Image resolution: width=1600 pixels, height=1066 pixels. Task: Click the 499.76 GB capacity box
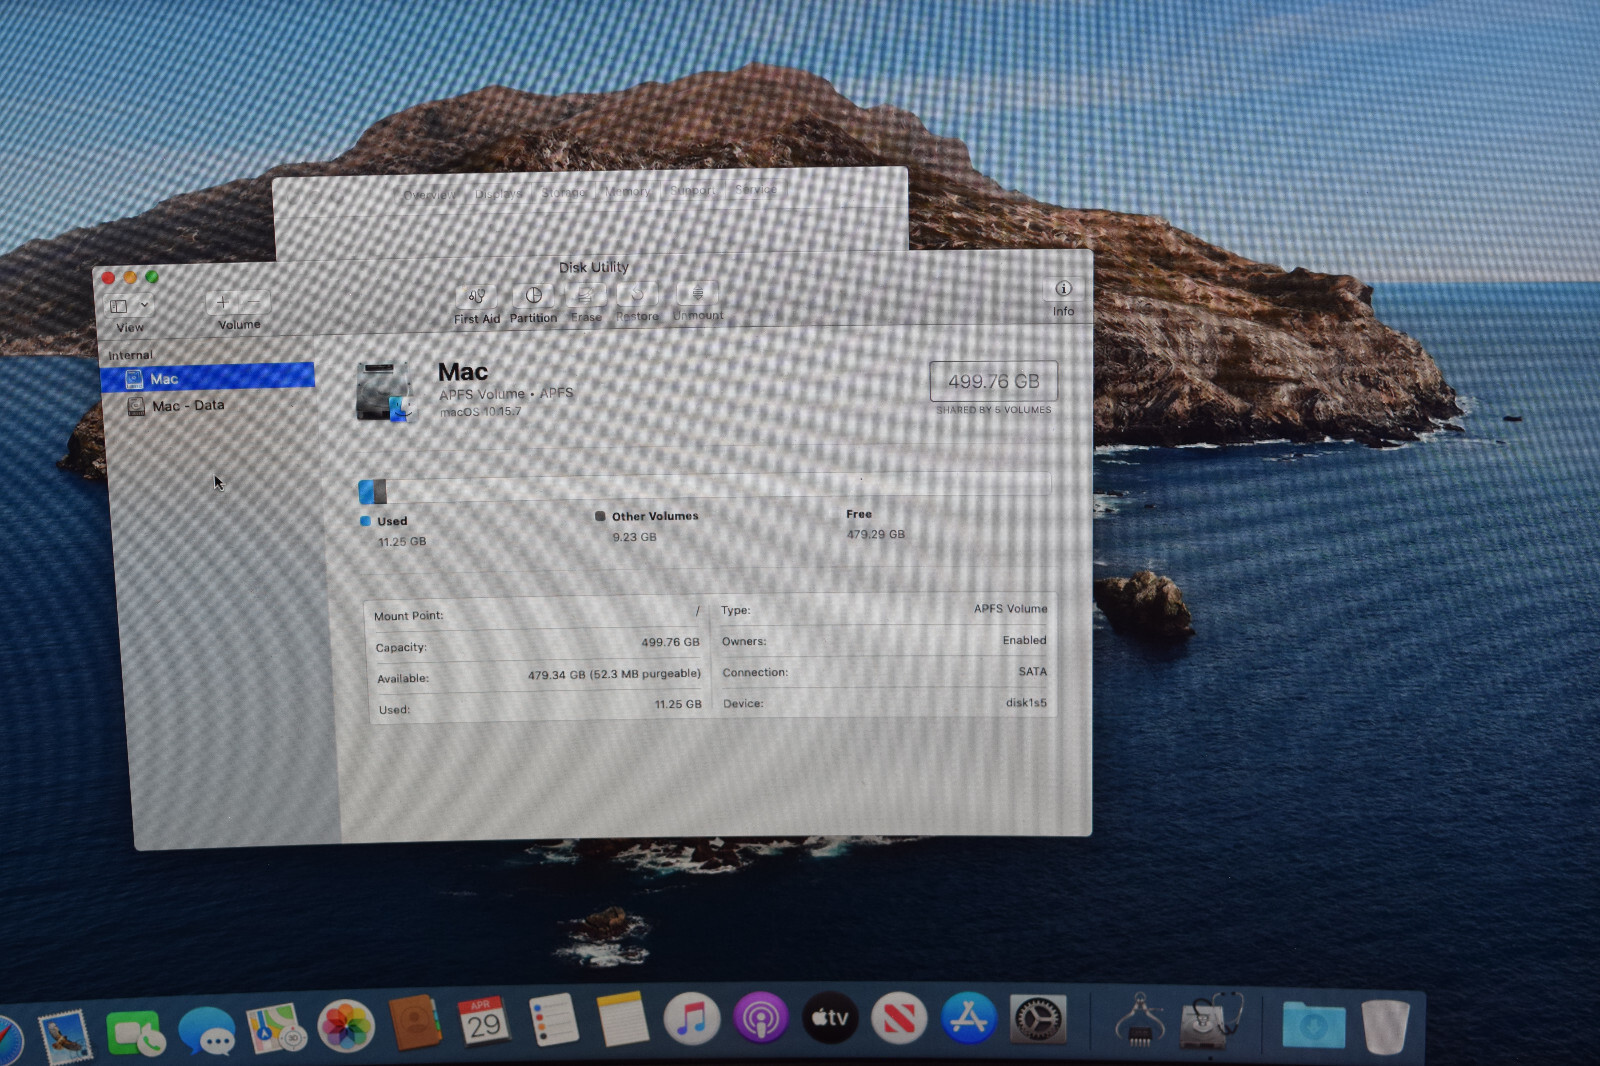(x=994, y=381)
